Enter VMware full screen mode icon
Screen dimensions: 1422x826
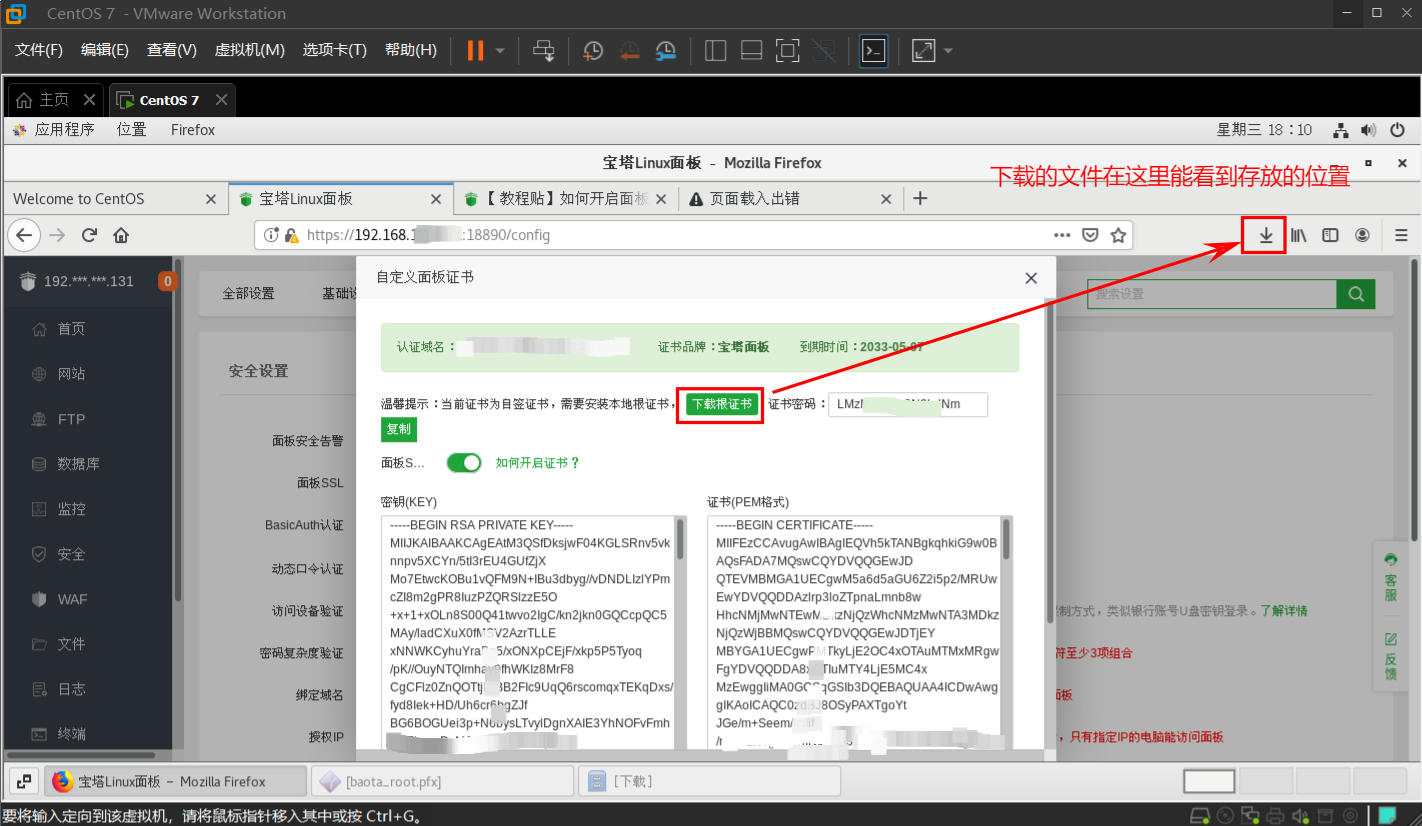pos(787,50)
